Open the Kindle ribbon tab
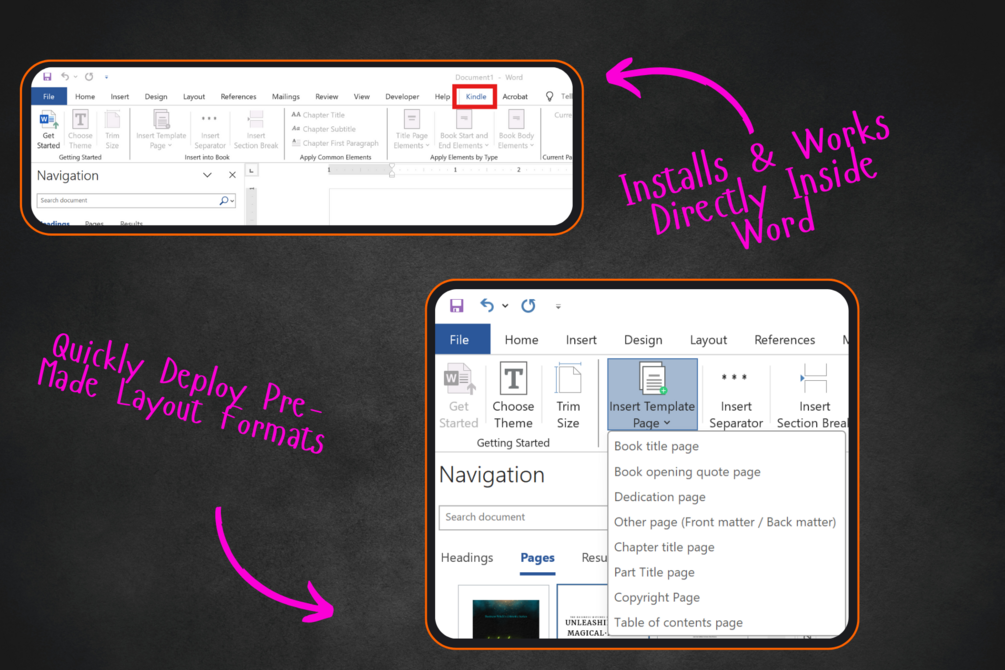 click(x=476, y=97)
